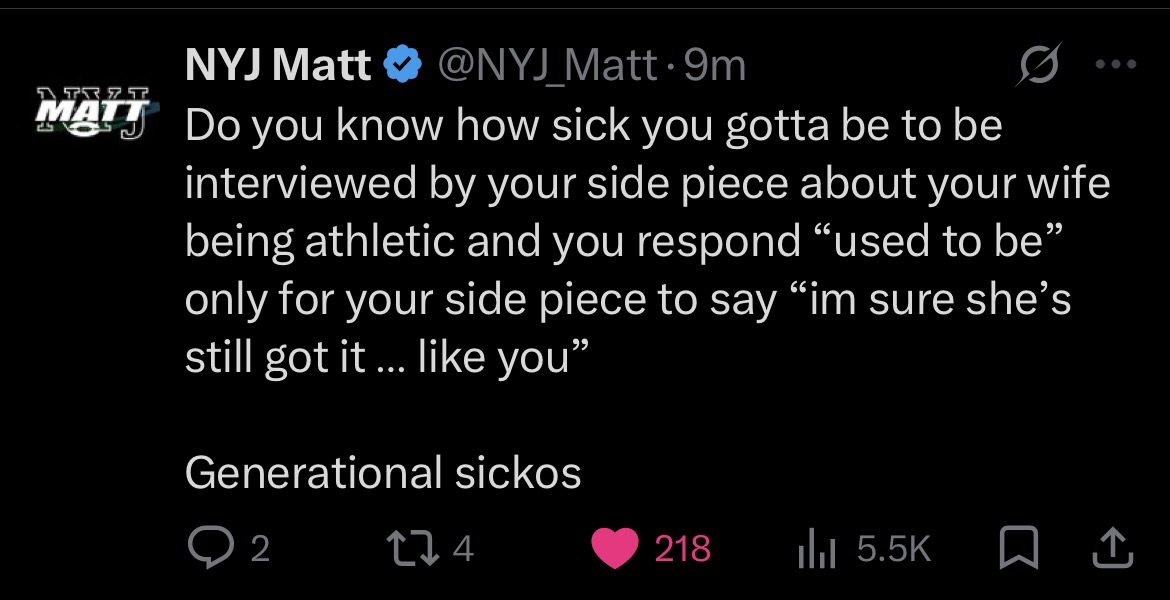Click the NYJ Matt display name
The width and height of the screenshot is (1170, 600).
coord(278,66)
